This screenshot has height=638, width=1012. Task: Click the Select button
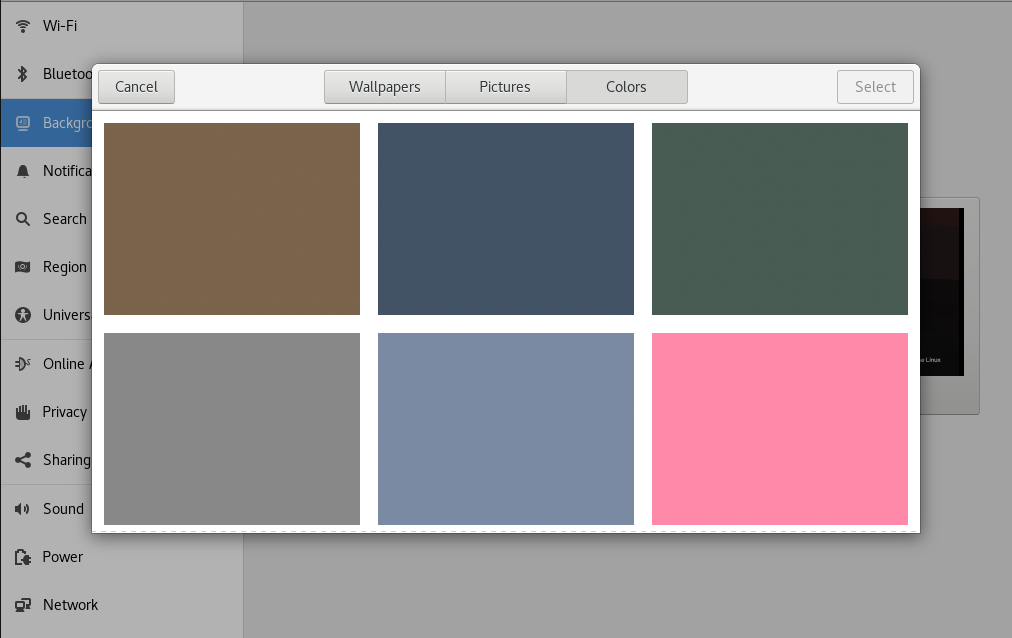click(875, 87)
